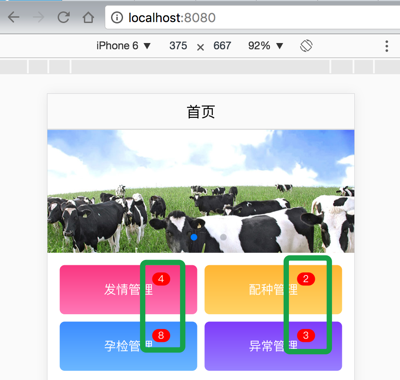
Task: Click the 首页 page title
Action: pyautogui.click(x=201, y=112)
